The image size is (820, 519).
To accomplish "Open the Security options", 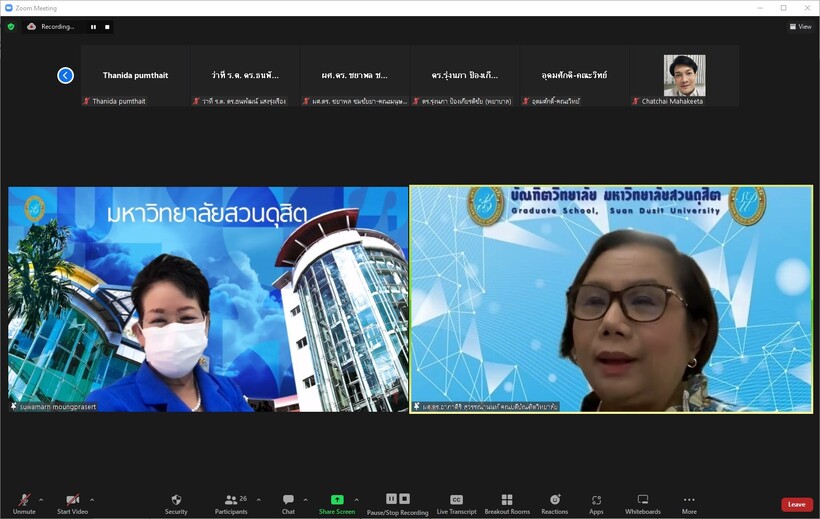I will pos(176,501).
